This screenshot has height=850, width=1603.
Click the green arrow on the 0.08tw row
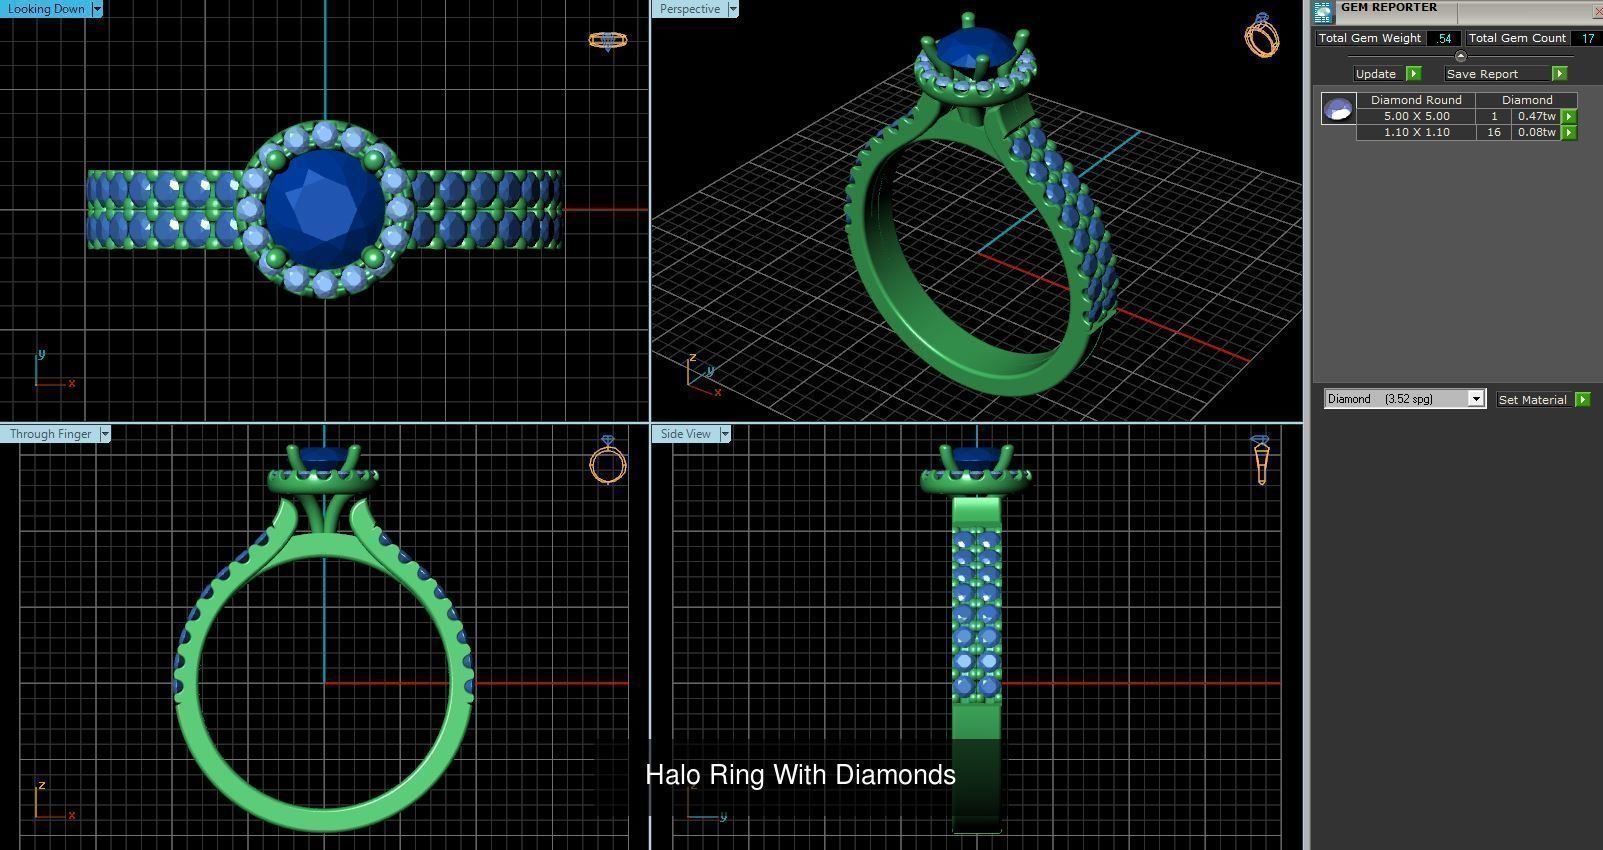1569,132
